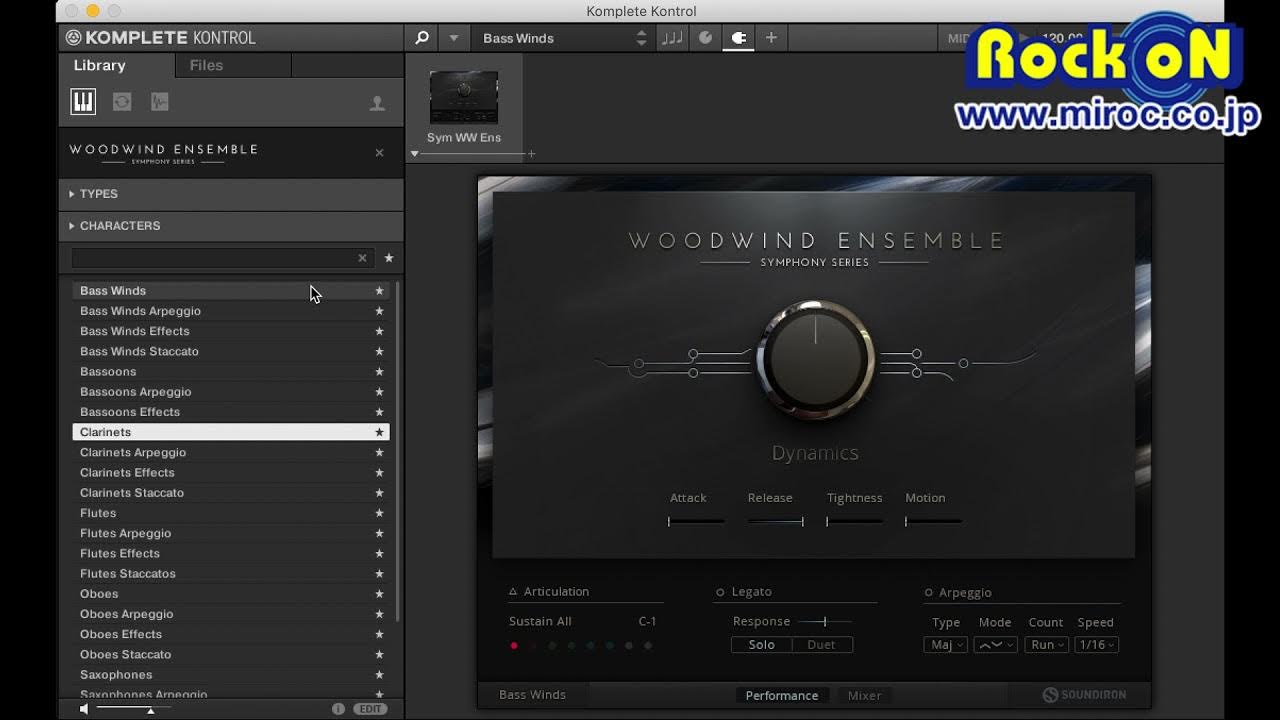Open the plug-in chain triangle menu
This screenshot has width=1280, height=720.
[x=415, y=154]
